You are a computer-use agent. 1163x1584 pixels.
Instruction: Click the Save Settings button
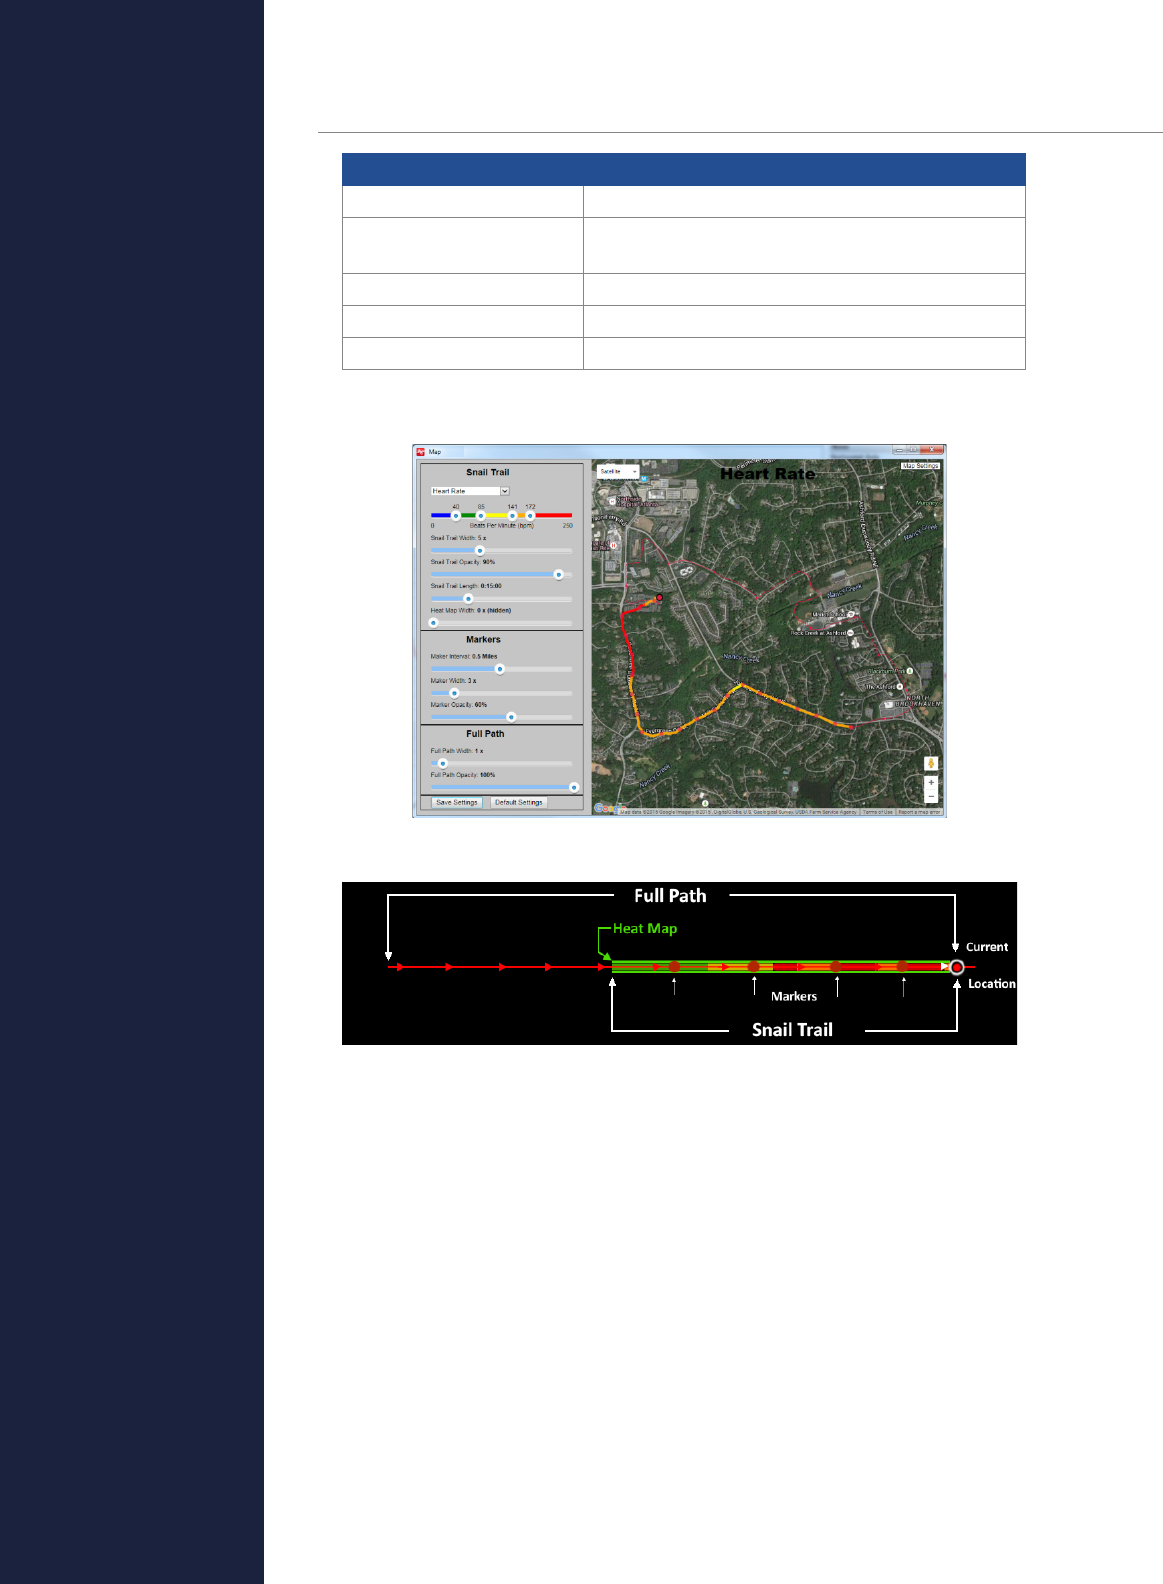[457, 802]
